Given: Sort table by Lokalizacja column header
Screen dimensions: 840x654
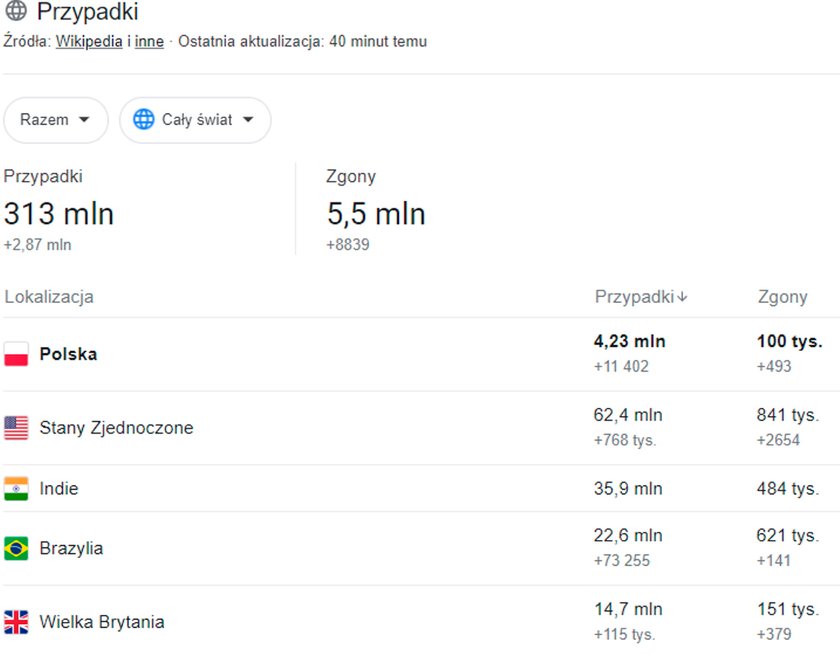Looking at the screenshot, I should 49,297.
